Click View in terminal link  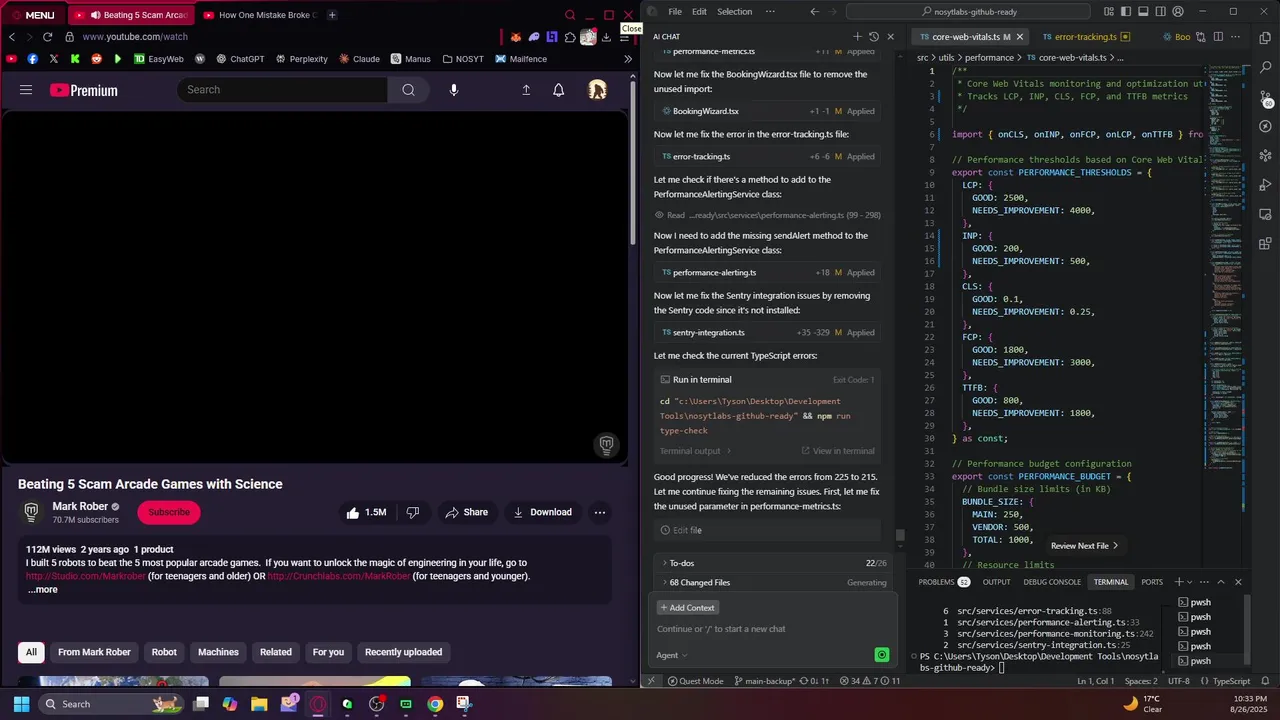837,451
